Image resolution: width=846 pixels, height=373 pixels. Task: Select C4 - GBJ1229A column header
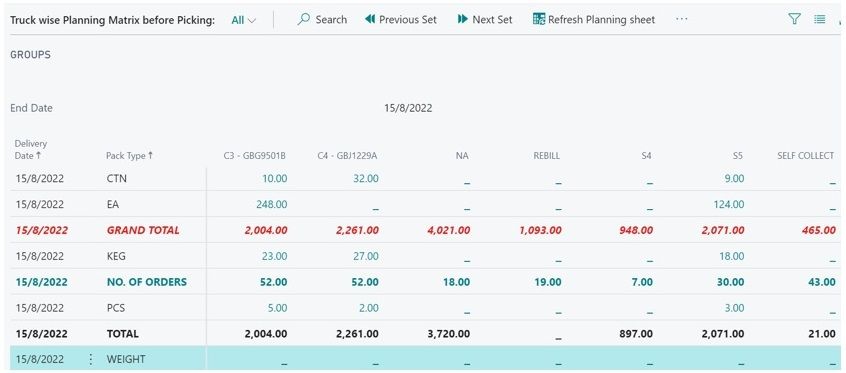point(347,155)
